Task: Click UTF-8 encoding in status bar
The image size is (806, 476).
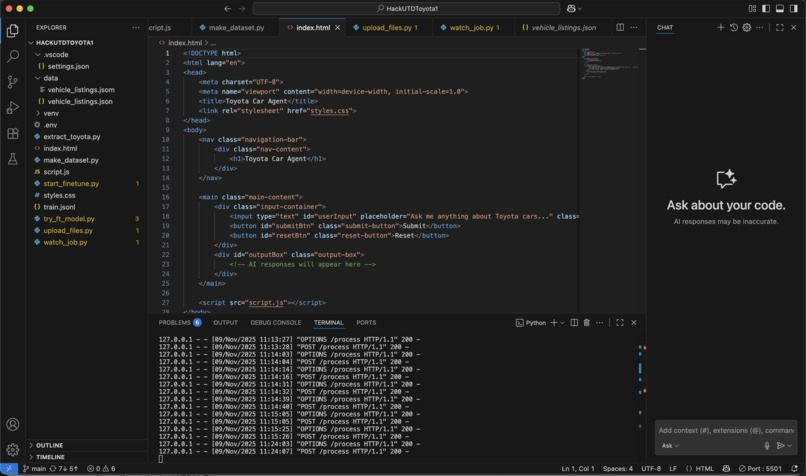Action: point(651,468)
